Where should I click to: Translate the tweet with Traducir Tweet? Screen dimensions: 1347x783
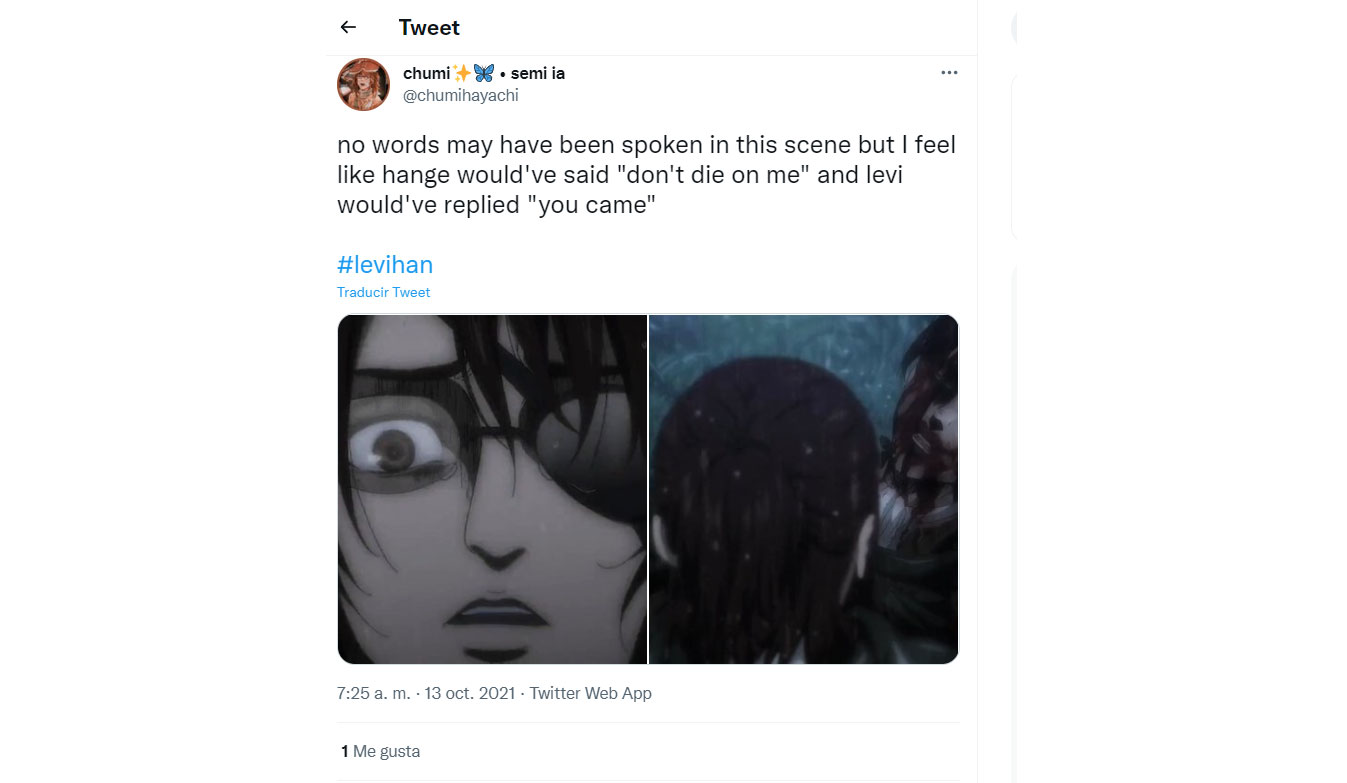coord(383,293)
